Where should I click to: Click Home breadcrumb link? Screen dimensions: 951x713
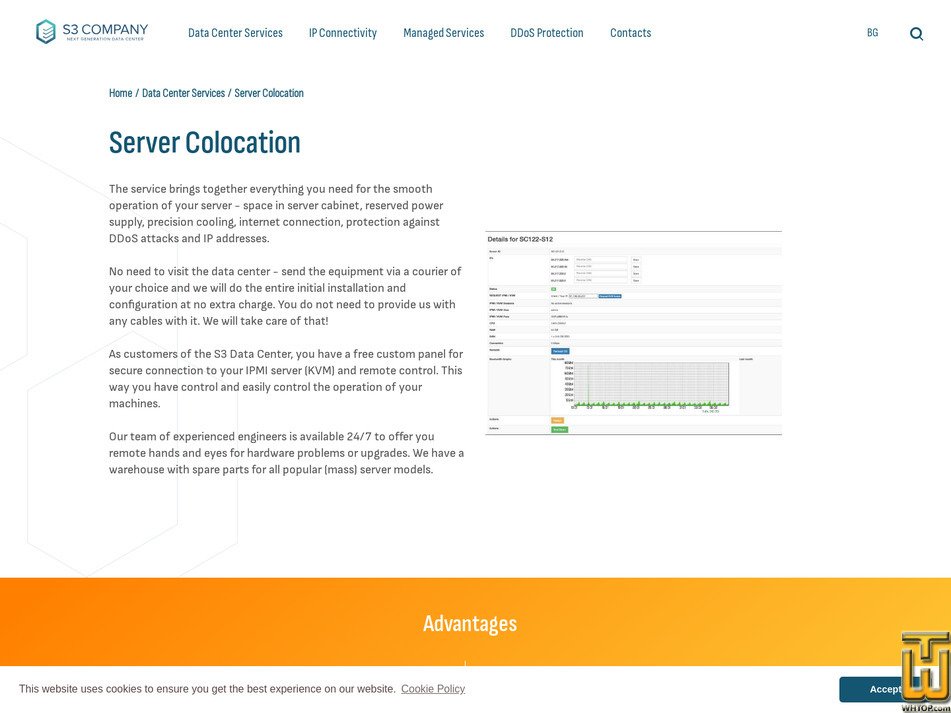click(120, 93)
